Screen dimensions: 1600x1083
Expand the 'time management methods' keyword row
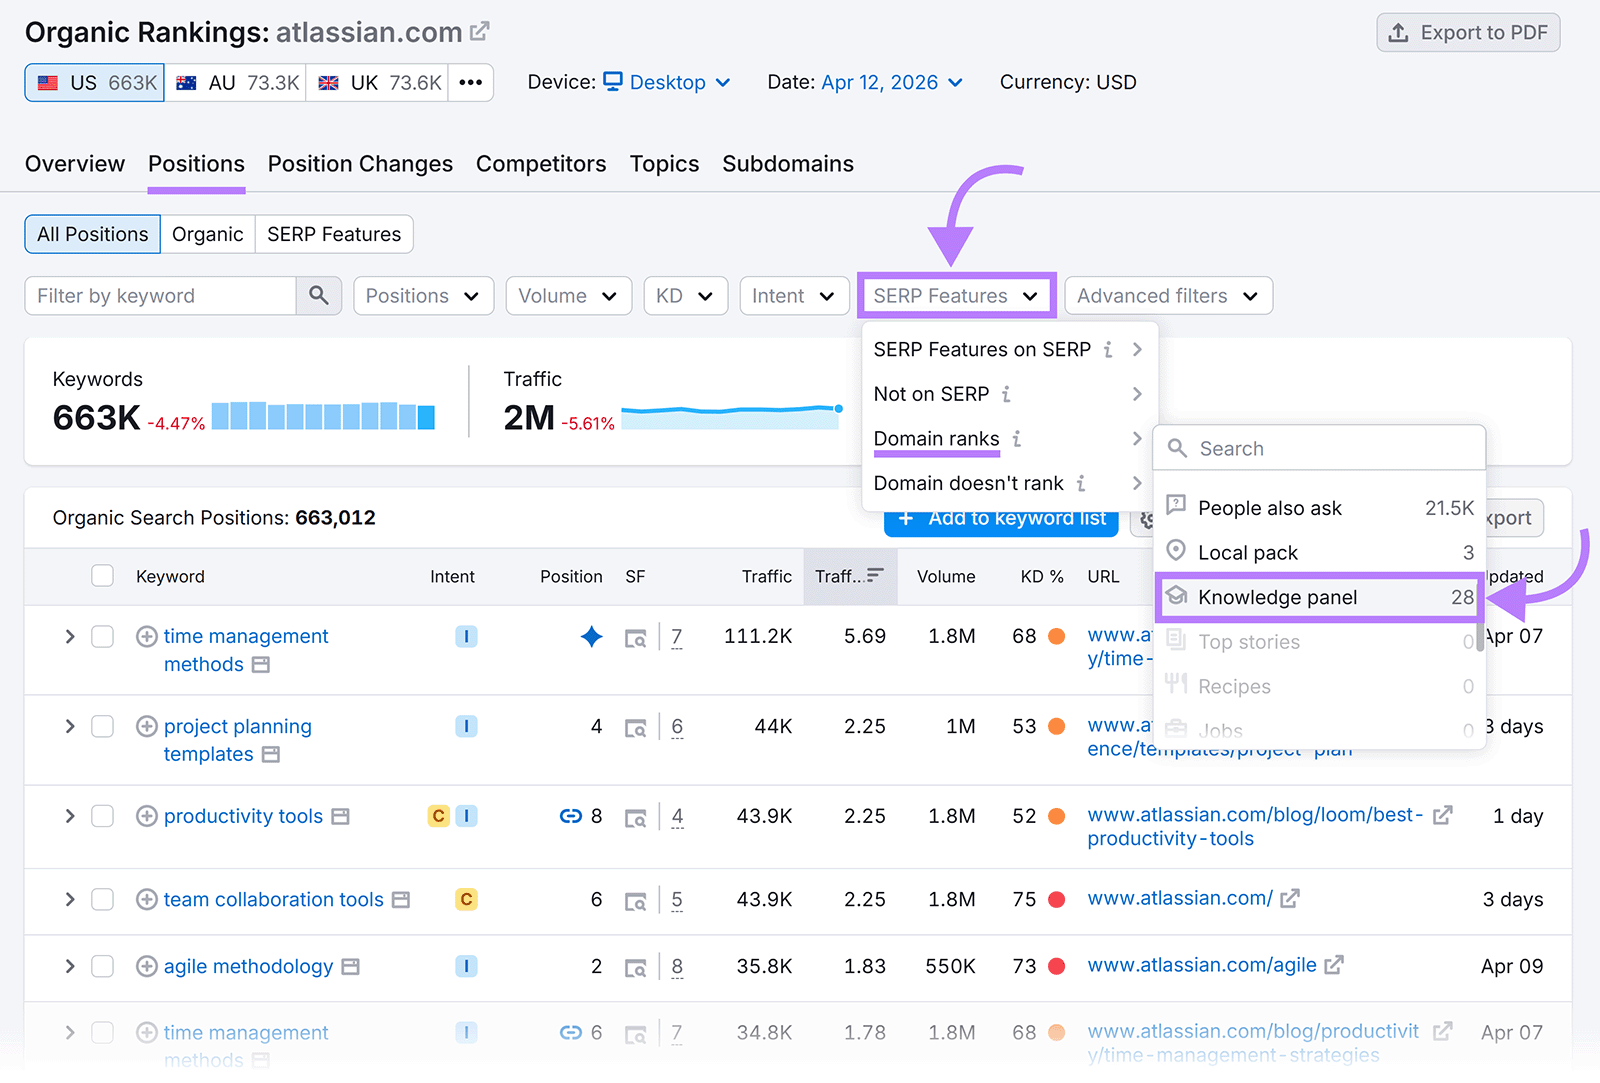[x=69, y=636]
